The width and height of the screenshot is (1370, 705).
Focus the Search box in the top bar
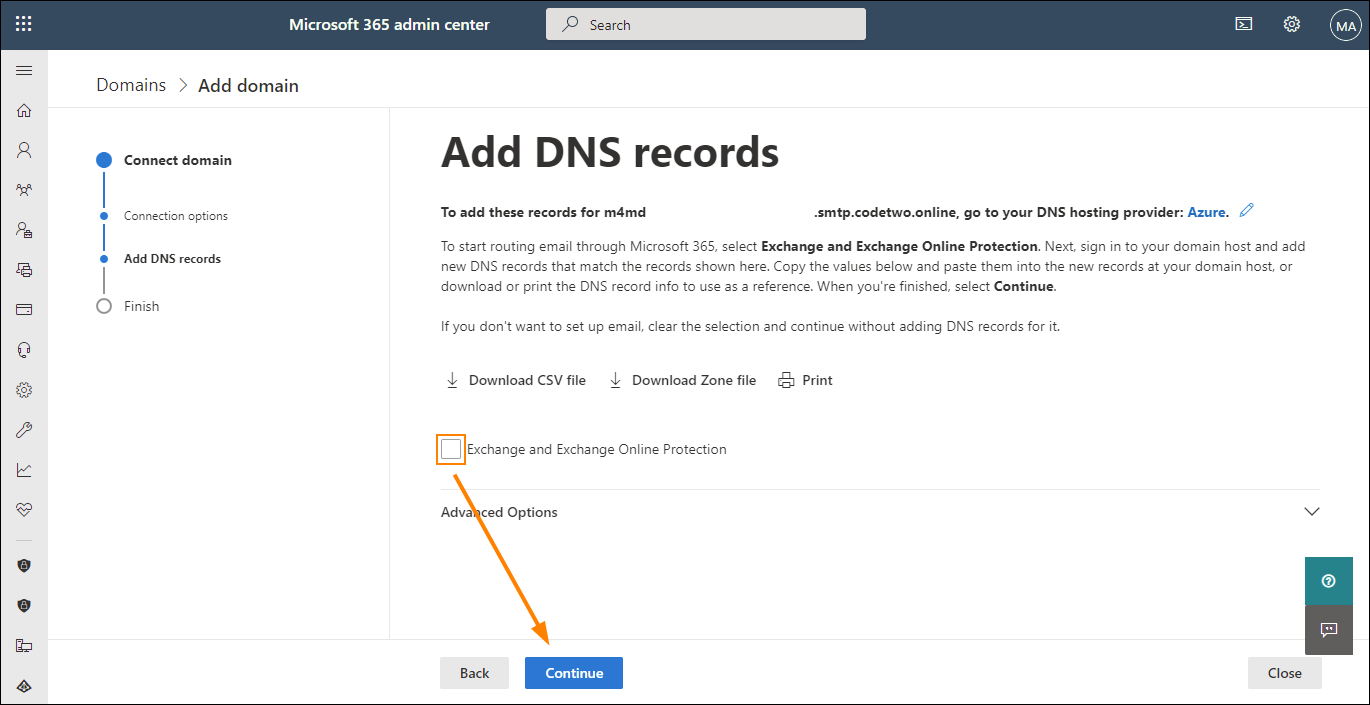[706, 24]
